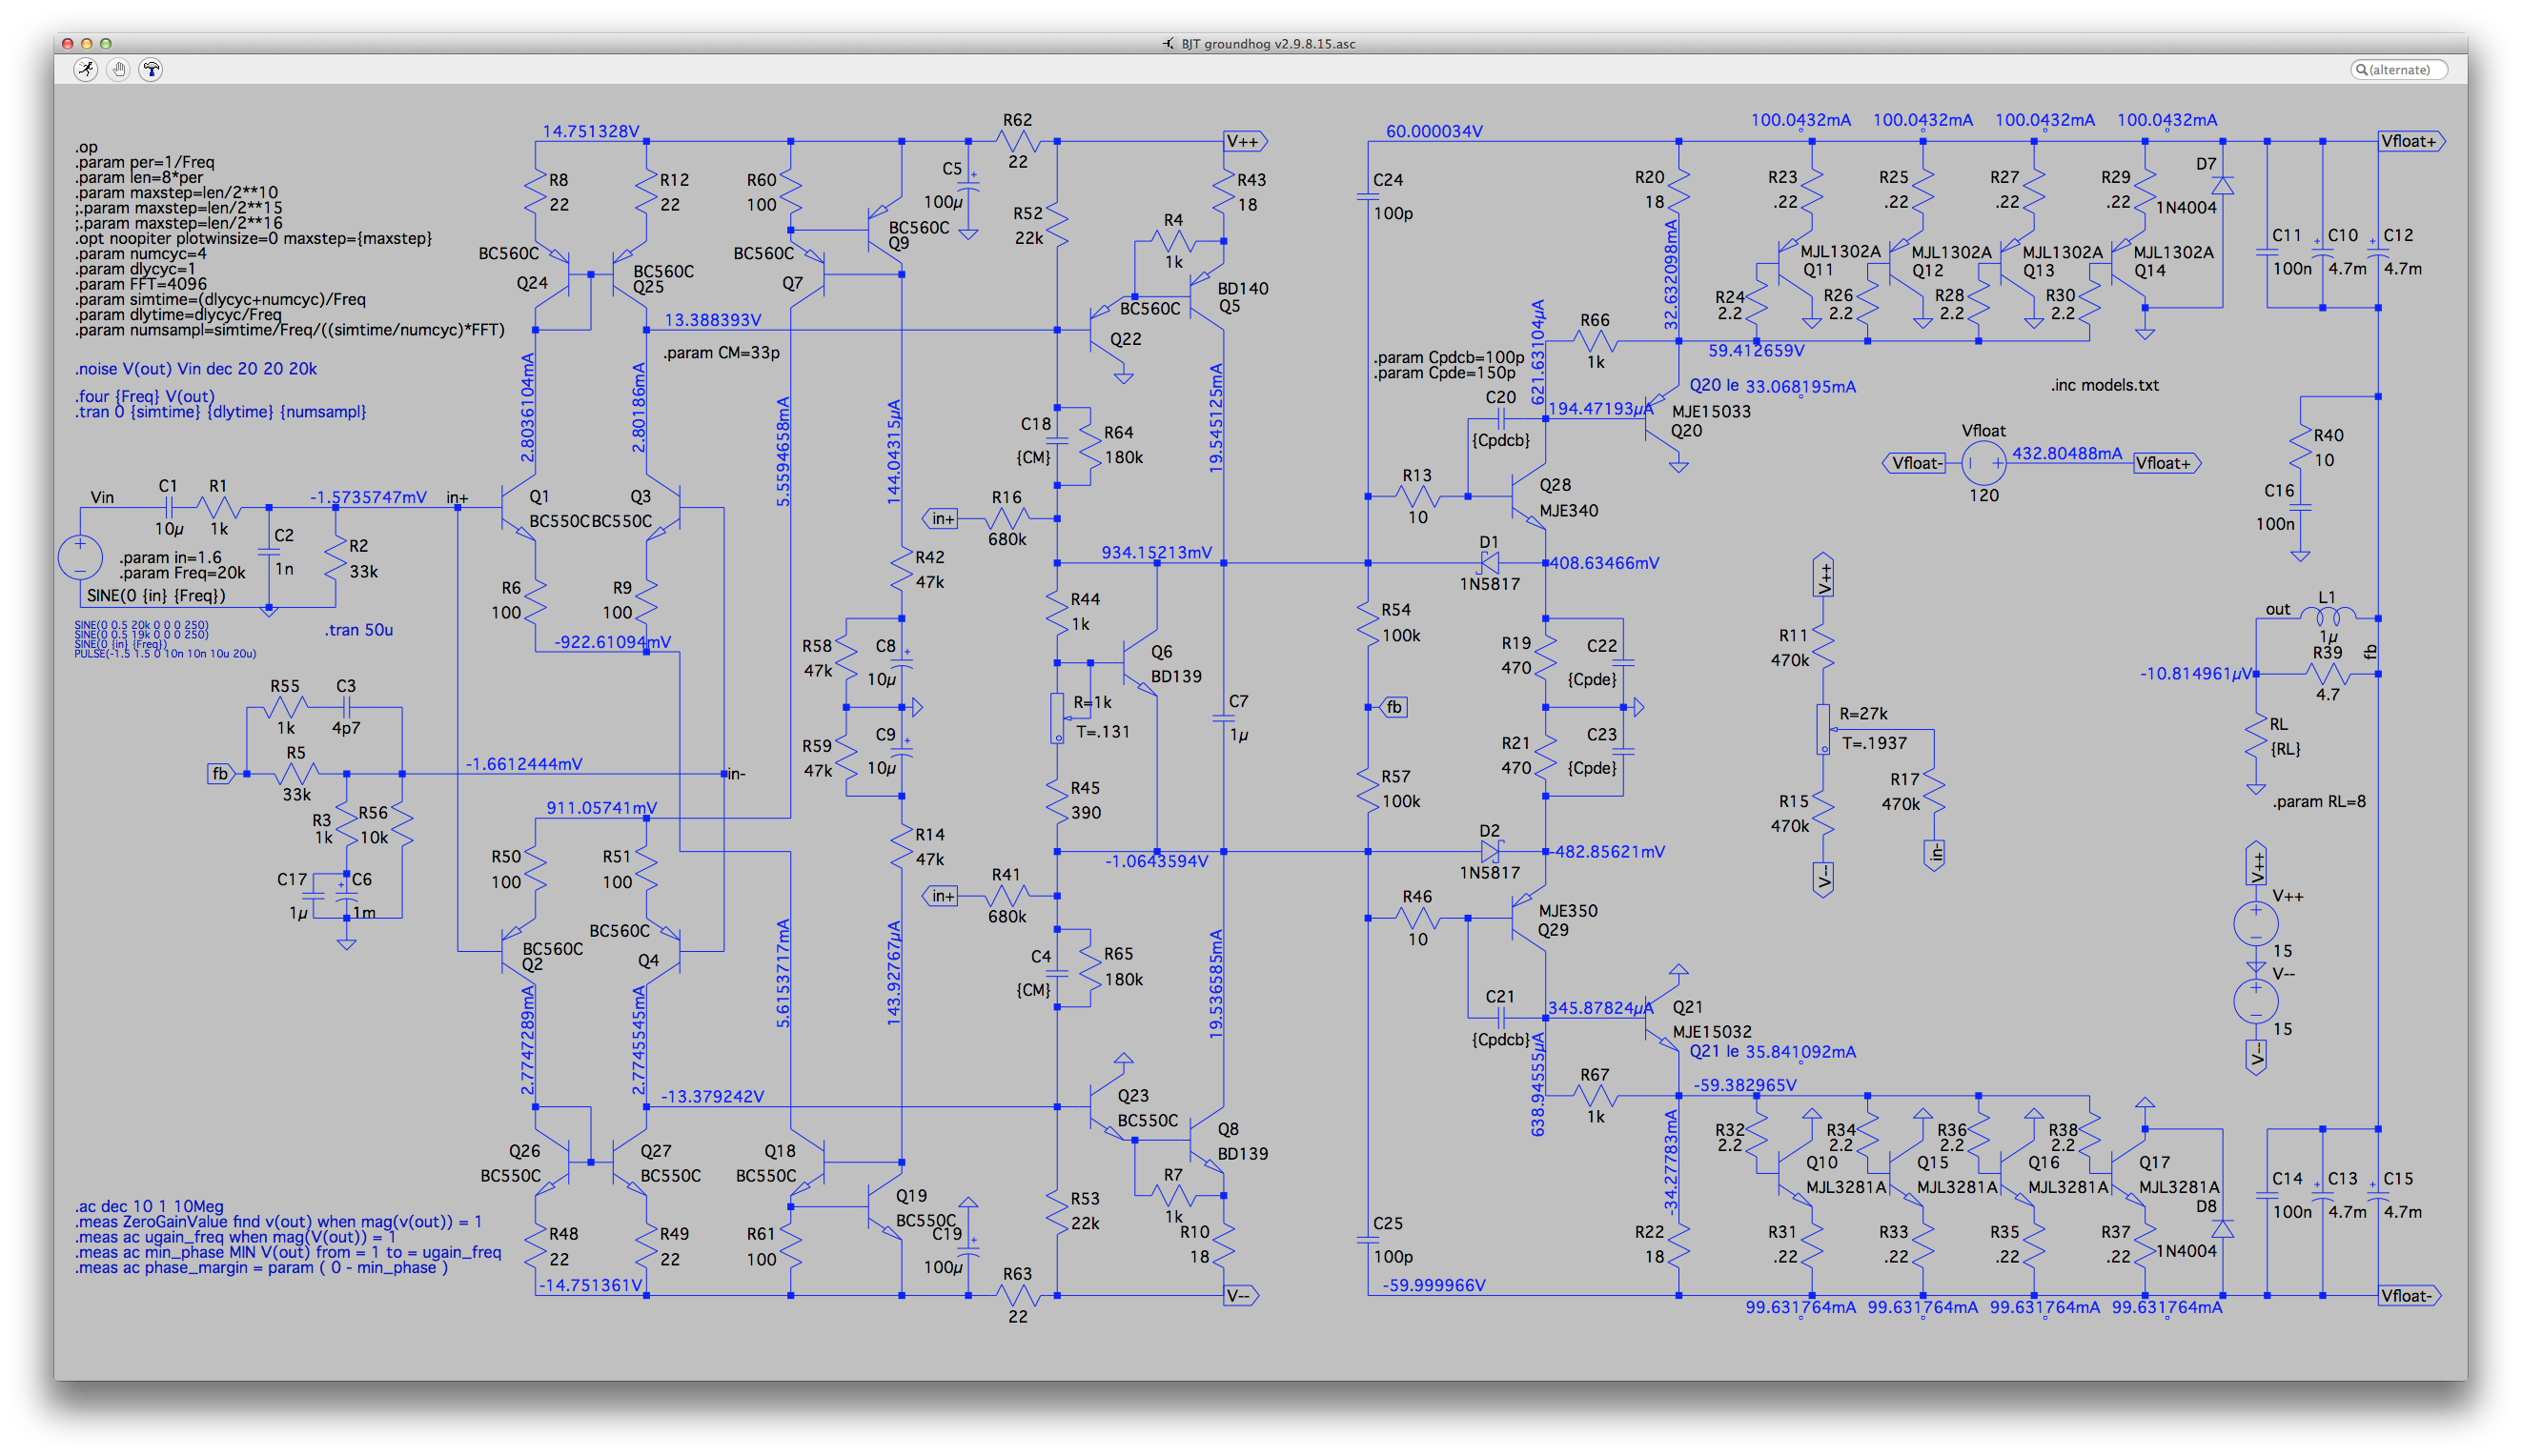Select the R=1k T=.131 potentiometer symbol
Screen dimensions: 2522x1456
1057,719
